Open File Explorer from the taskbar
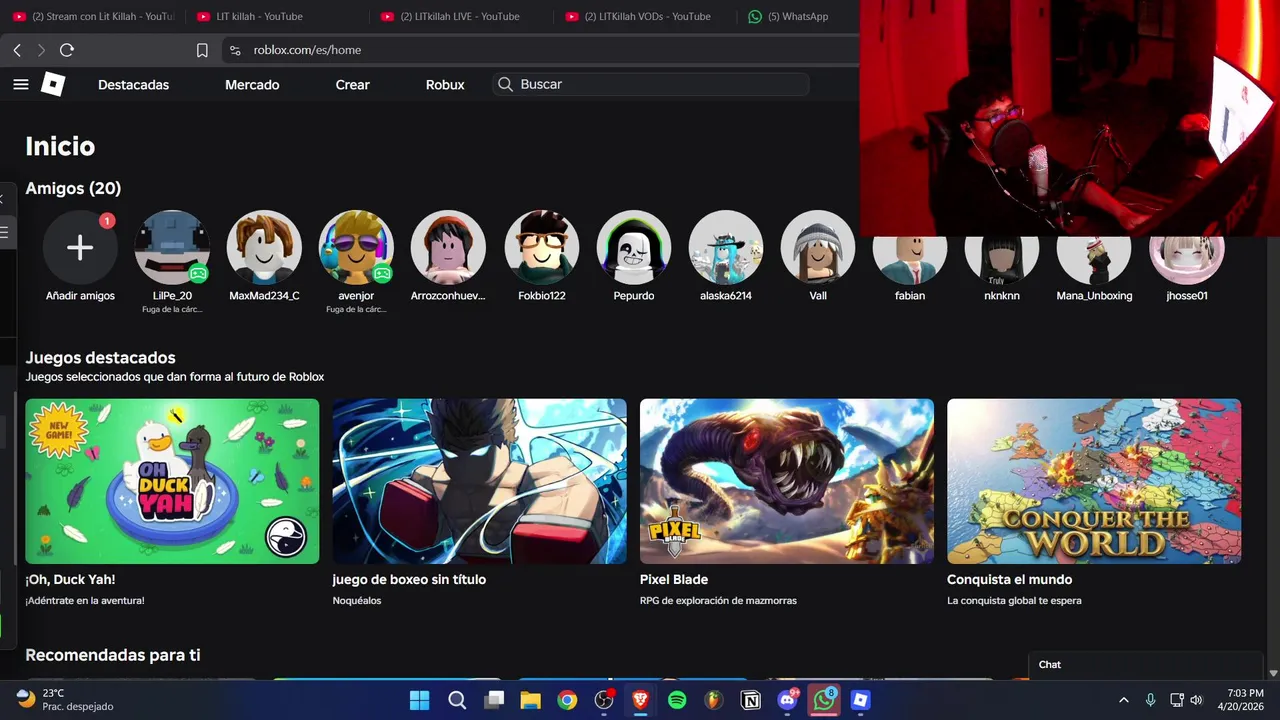Image resolution: width=1280 pixels, height=720 pixels. [x=530, y=700]
